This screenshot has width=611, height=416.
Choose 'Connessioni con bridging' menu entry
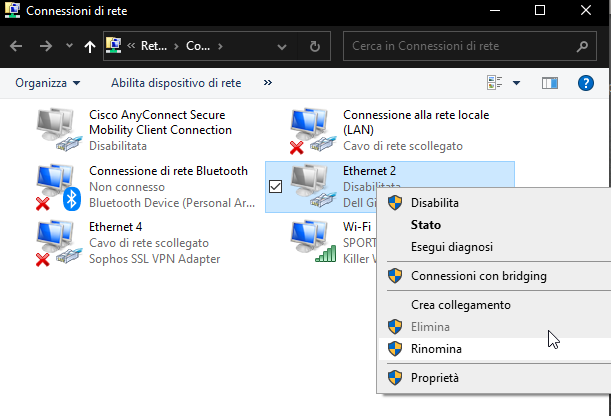494,276
